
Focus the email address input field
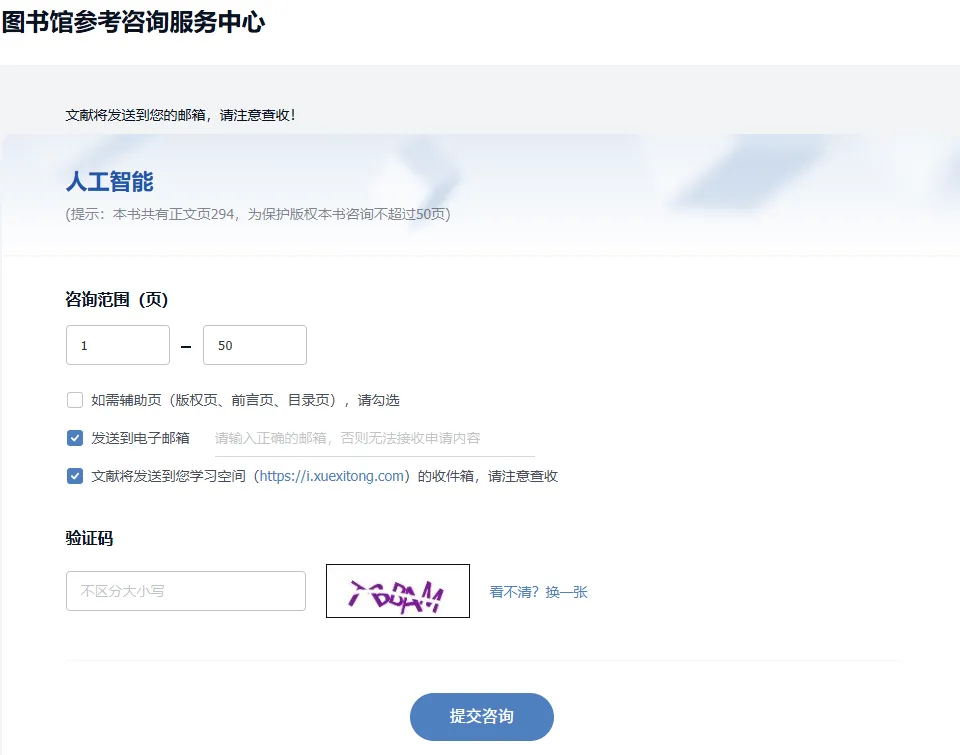tap(374, 438)
